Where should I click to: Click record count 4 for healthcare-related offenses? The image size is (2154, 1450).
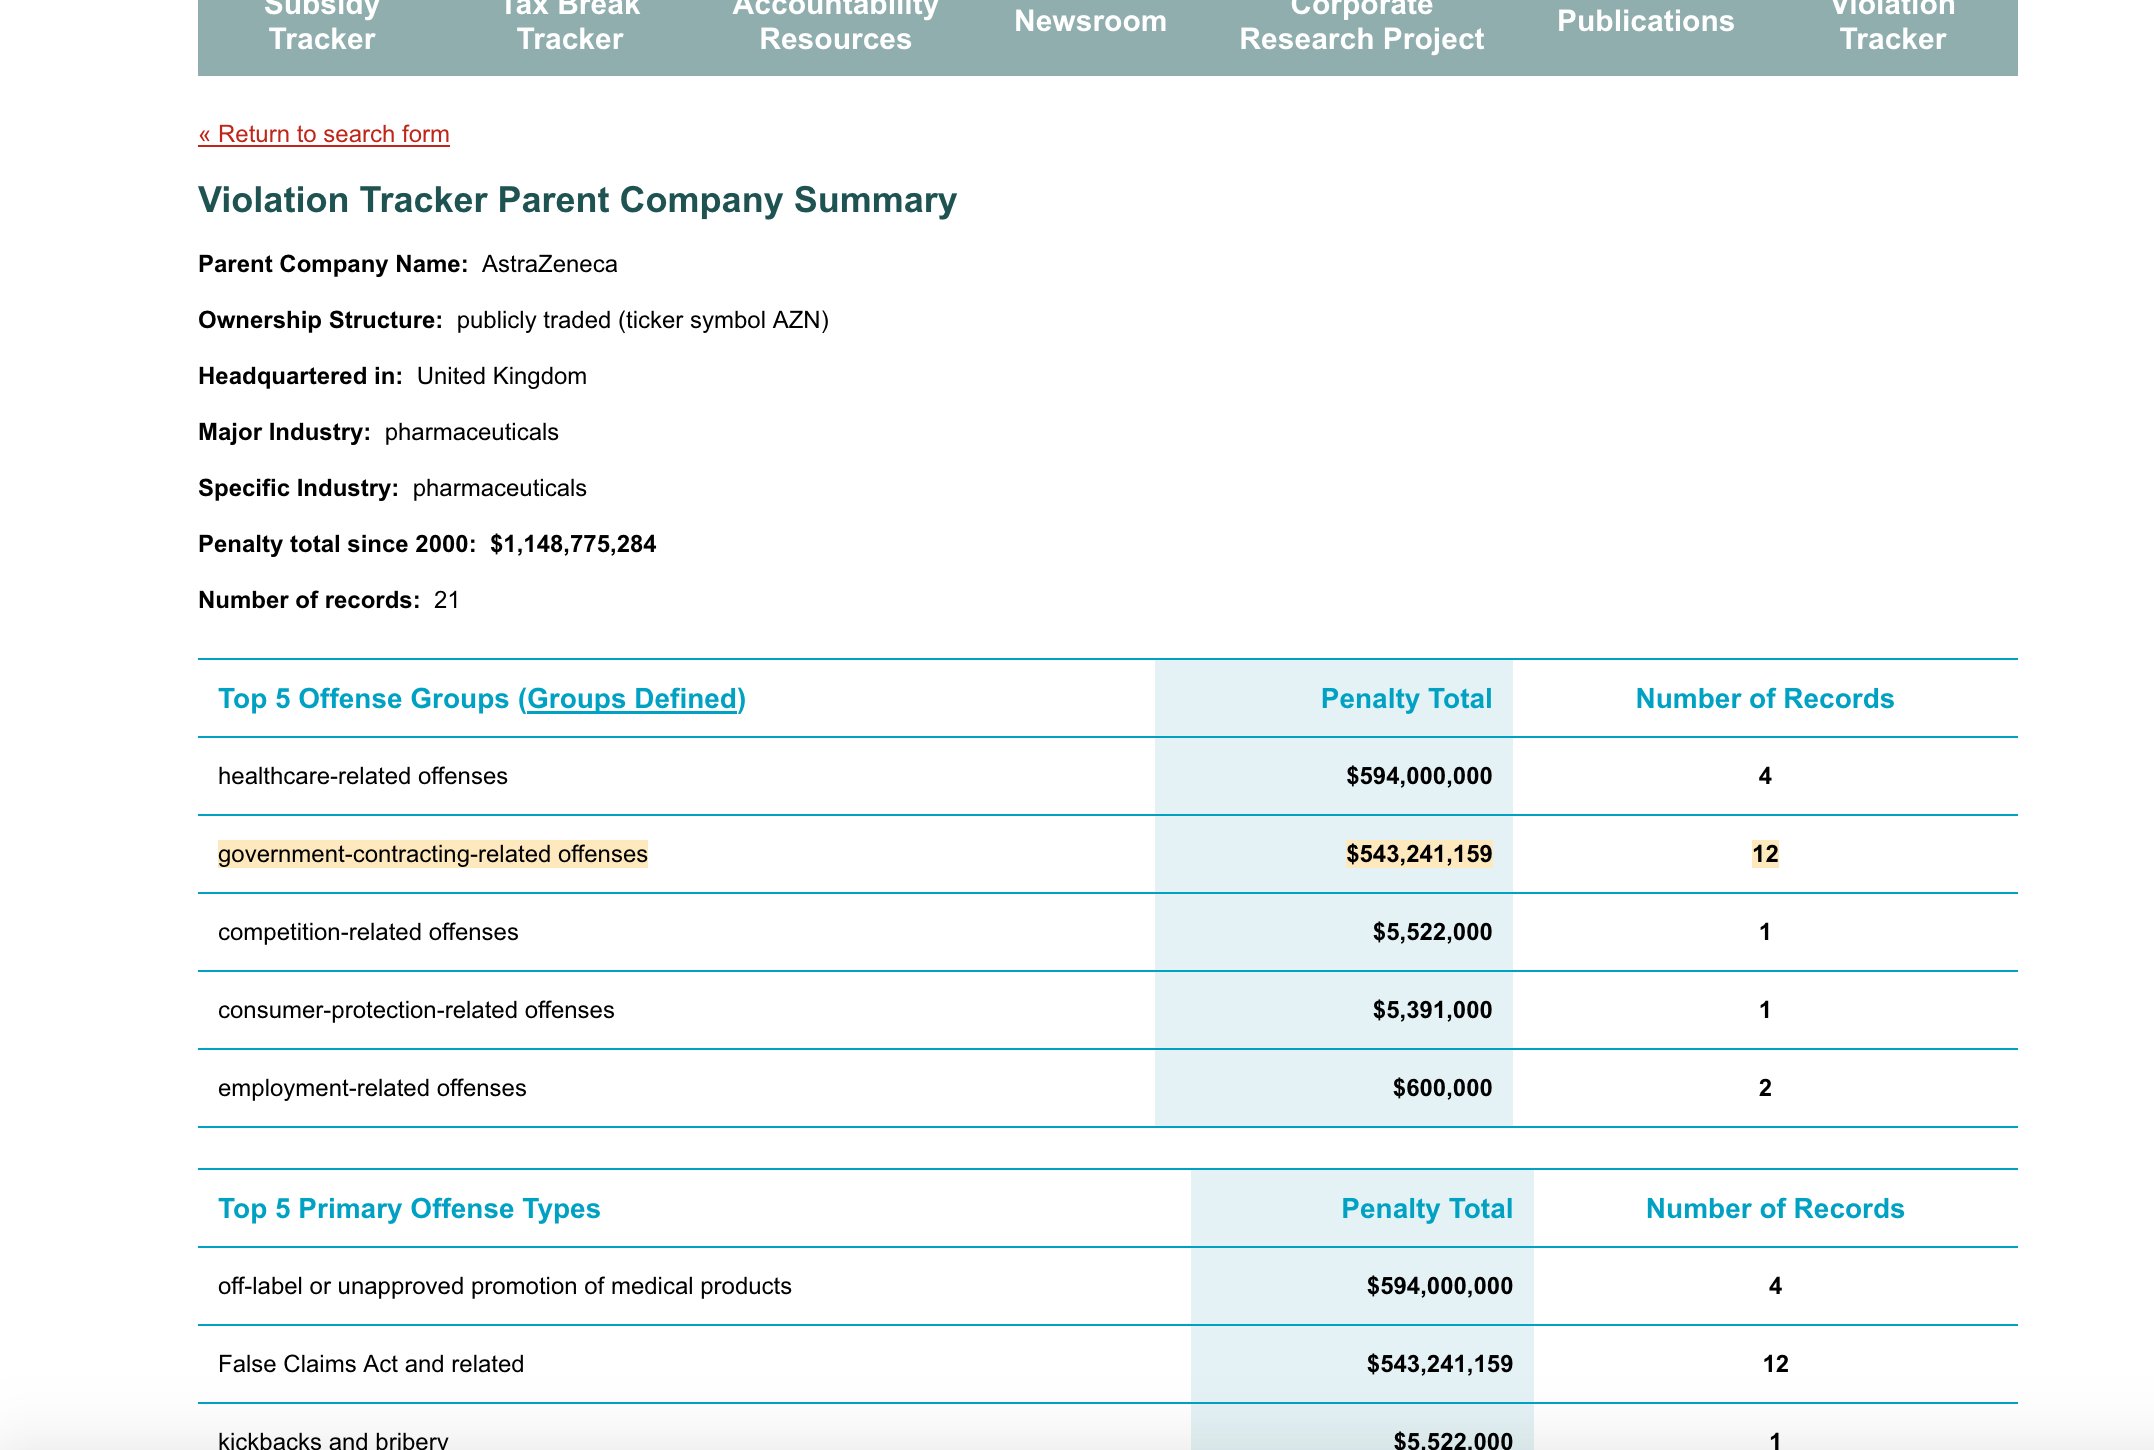tap(1765, 776)
